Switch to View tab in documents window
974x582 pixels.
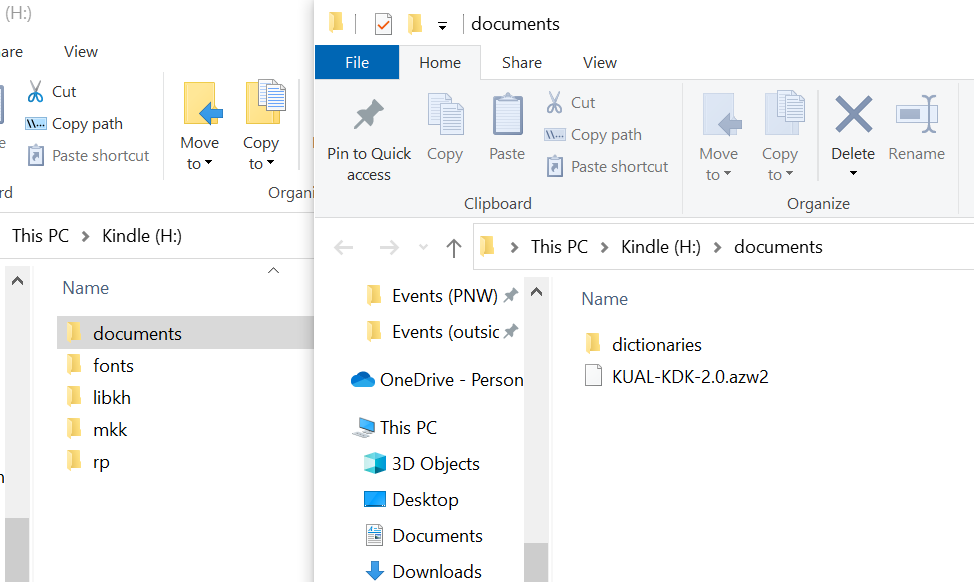pyautogui.click(x=599, y=62)
